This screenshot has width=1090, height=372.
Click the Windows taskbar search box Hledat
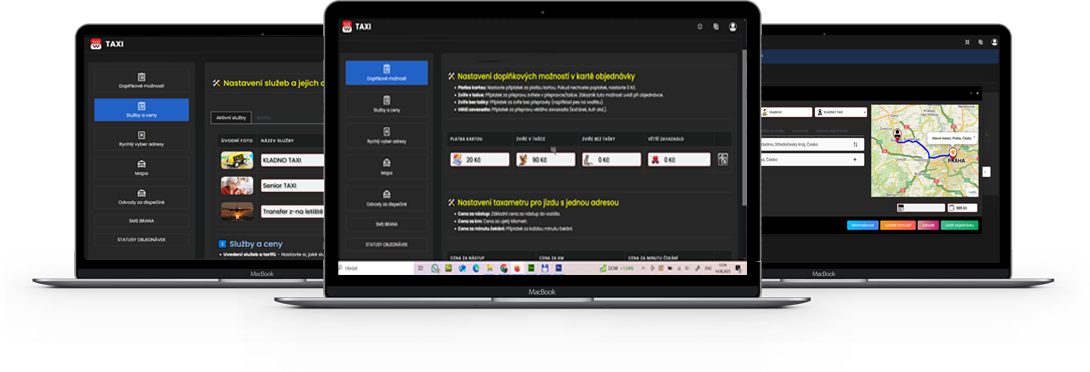(375, 268)
